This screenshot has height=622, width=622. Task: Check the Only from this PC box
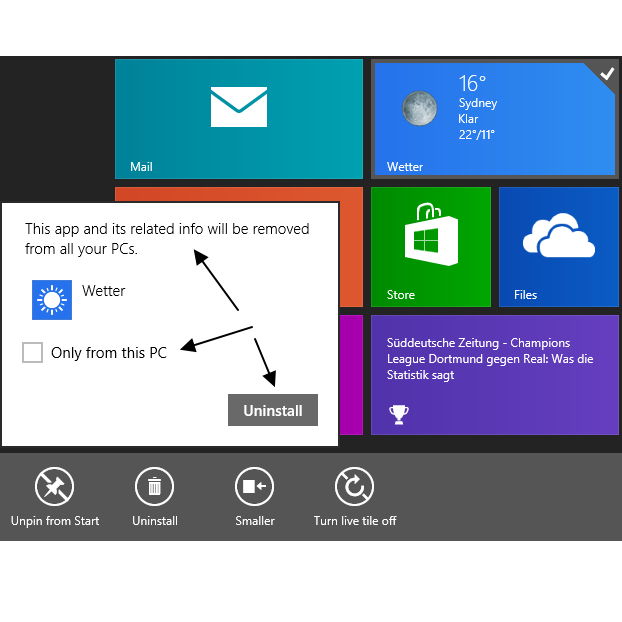[x=33, y=352]
